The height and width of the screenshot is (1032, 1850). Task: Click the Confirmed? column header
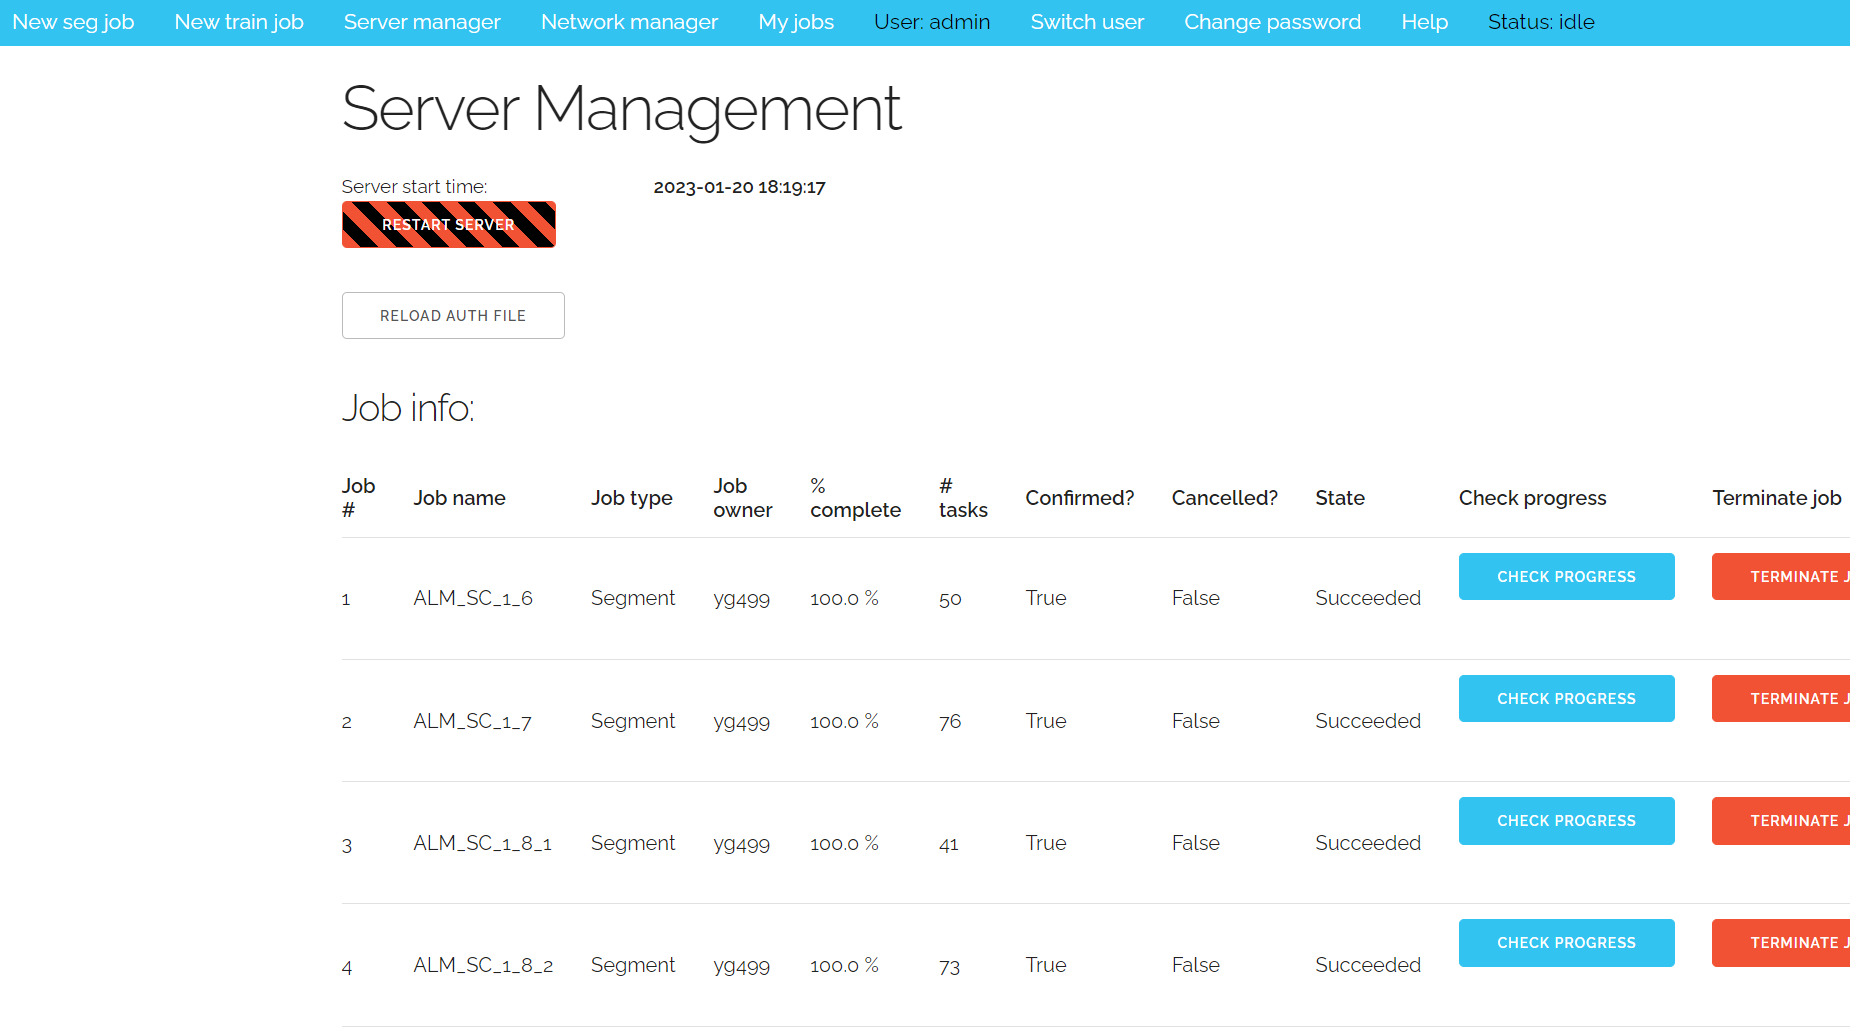pos(1079,498)
